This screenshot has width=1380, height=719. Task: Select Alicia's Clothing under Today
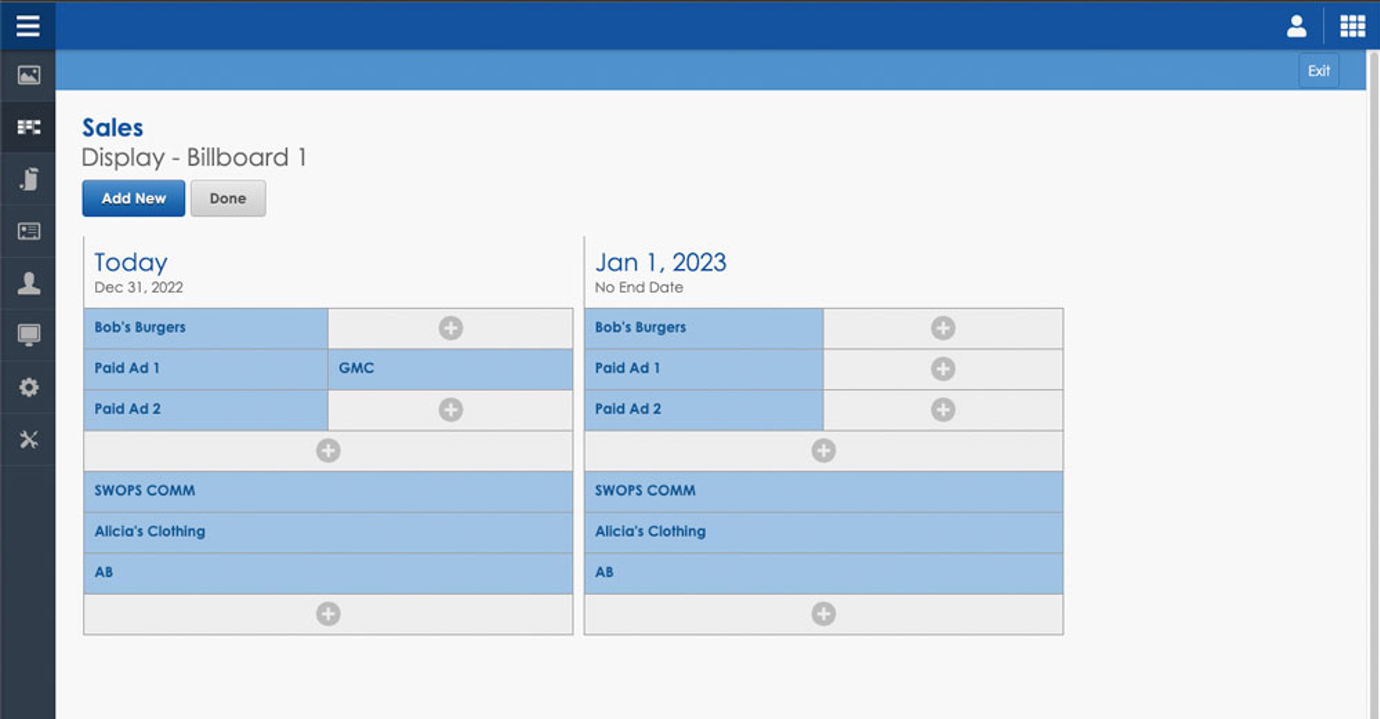[x=328, y=532]
